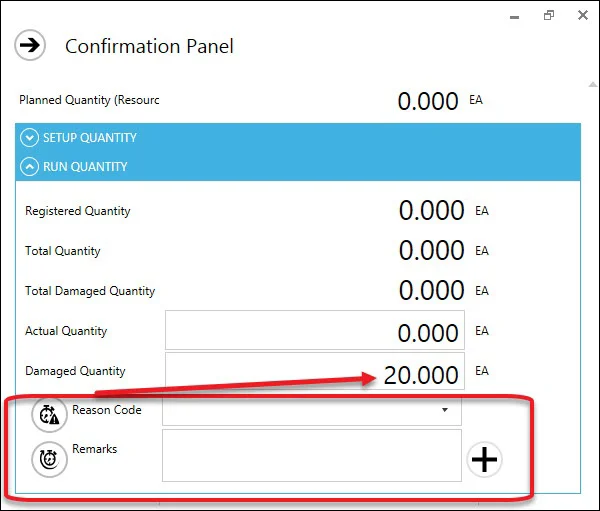Restore the window using the restore icon
Screen dimensions: 600x511
549,15
